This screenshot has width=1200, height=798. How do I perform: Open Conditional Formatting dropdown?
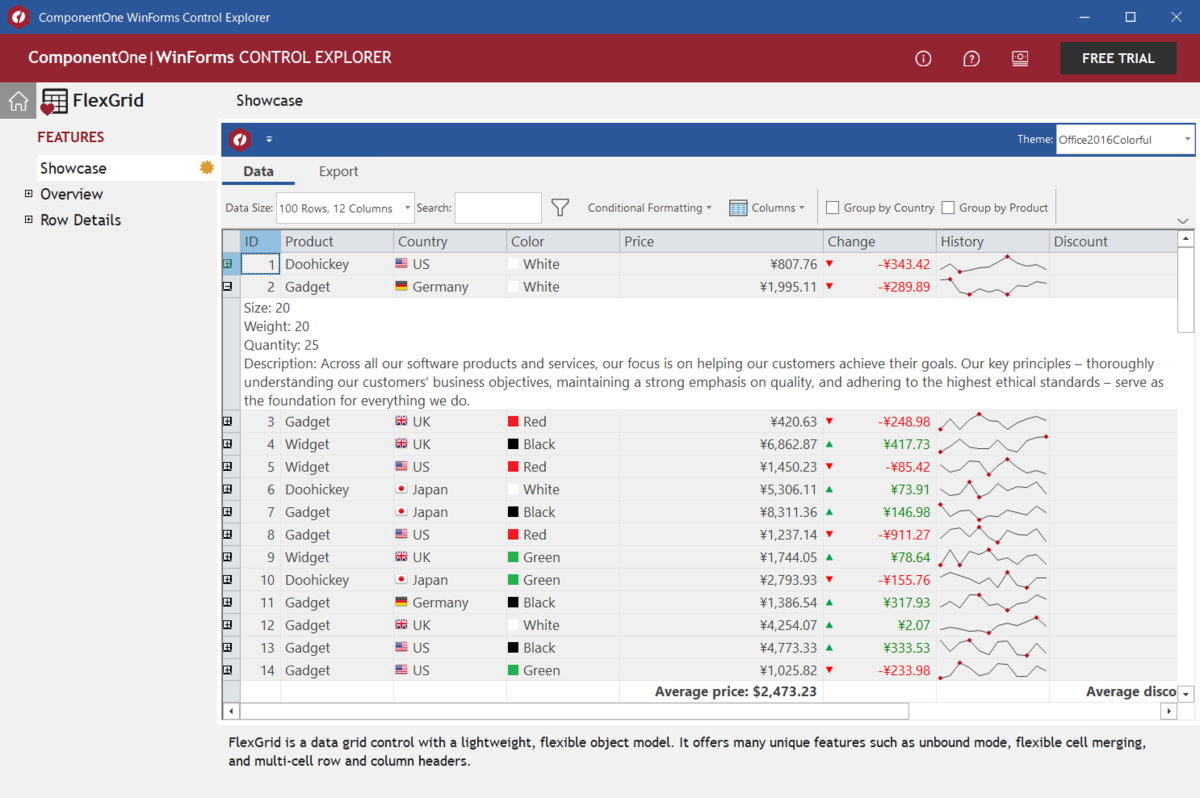[650, 208]
